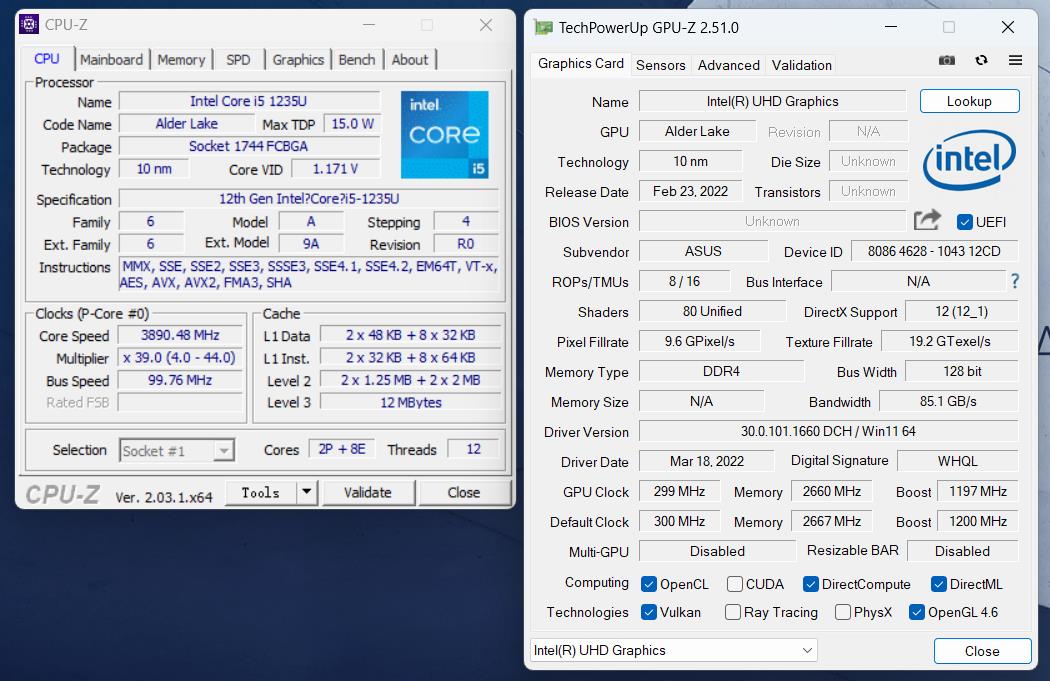
Task: Switch to the Mainboard tab
Action: pyautogui.click(x=111, y=60)
